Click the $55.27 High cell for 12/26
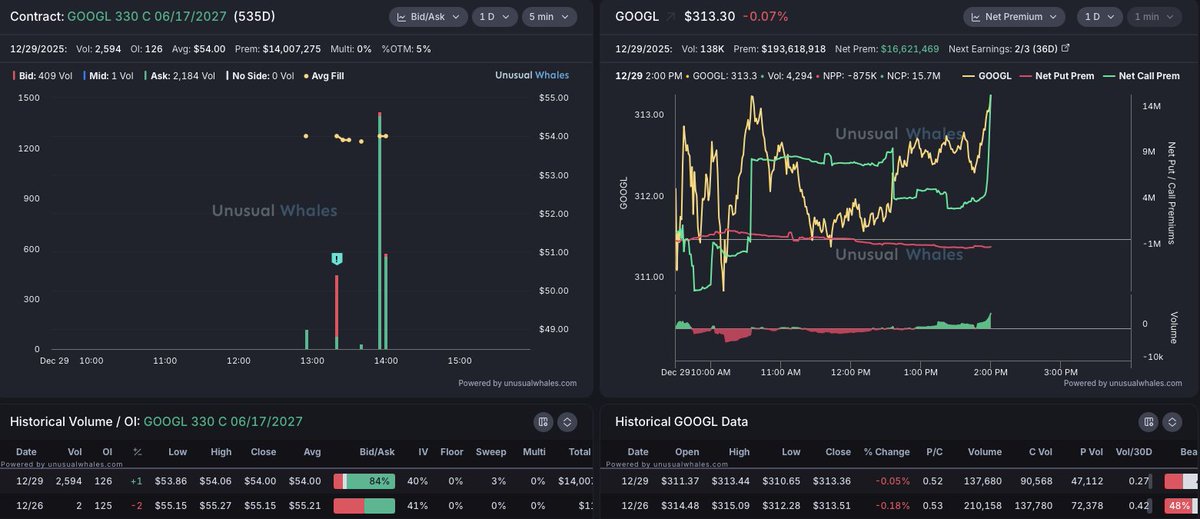Viewport: 1200px width, 519px height. click(x=218, y=505)
